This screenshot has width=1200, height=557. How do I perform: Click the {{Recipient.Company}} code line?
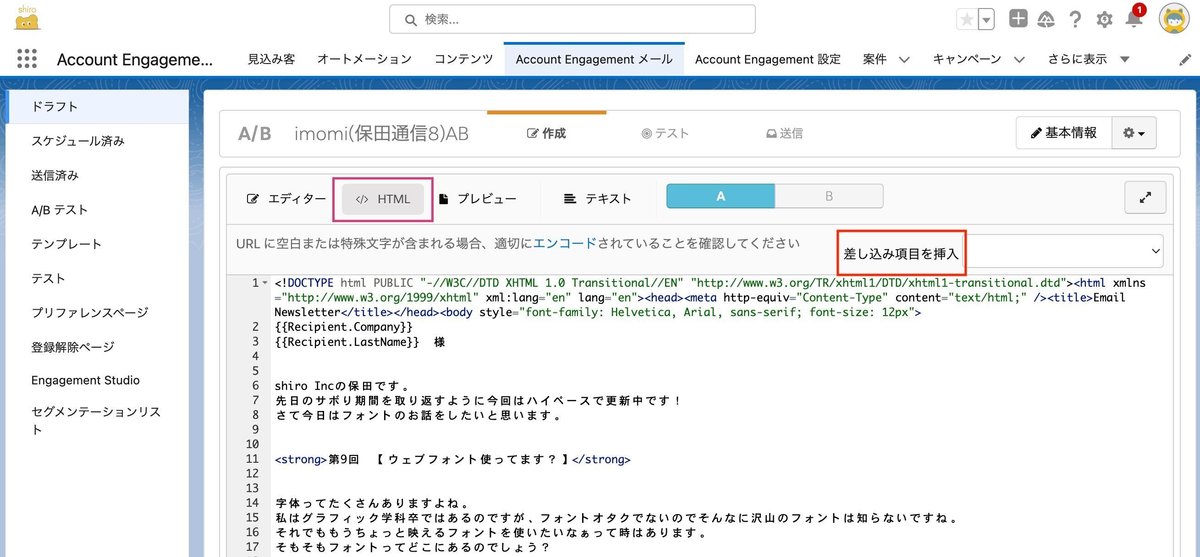point(343,327)
